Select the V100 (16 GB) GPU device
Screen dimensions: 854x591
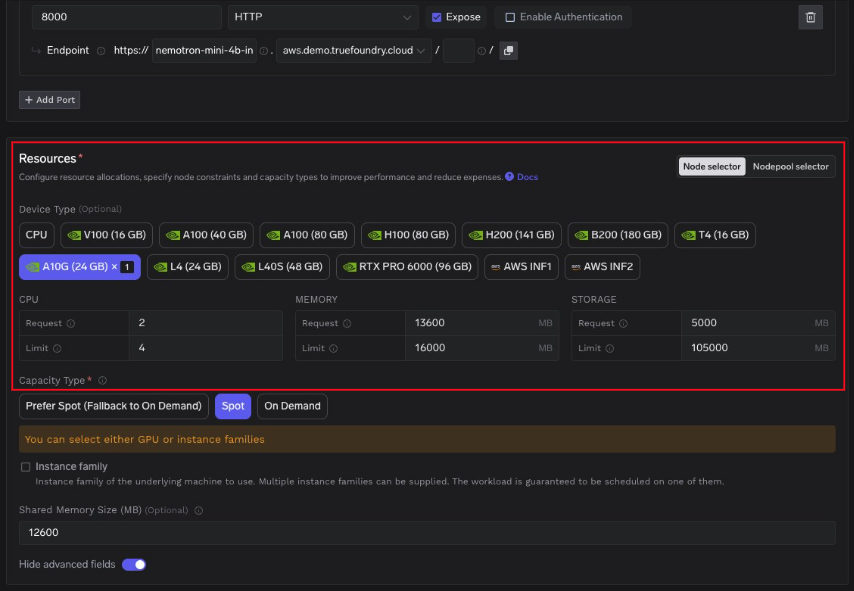[107, 235]
